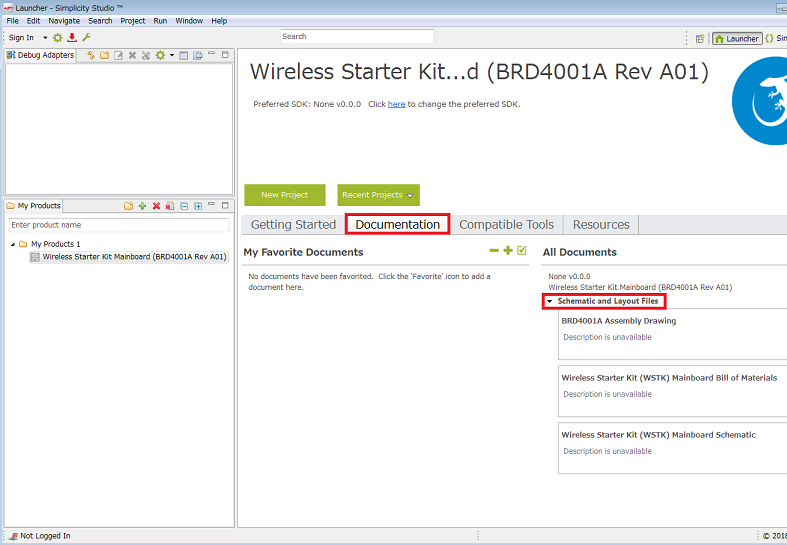Click the All Documents heading

pos(580,252)
